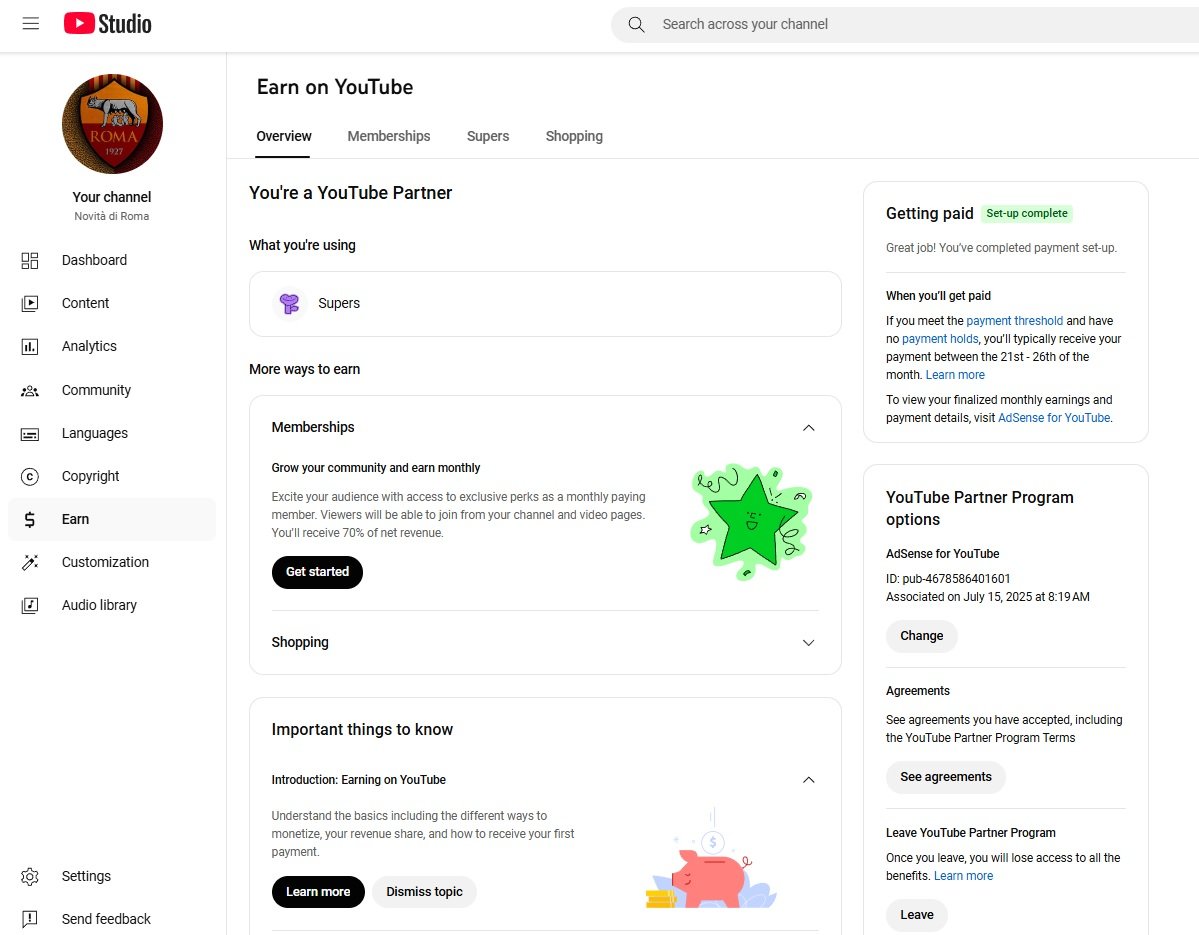
Task: Switch to the Supers tab
Action: (488, 136)
